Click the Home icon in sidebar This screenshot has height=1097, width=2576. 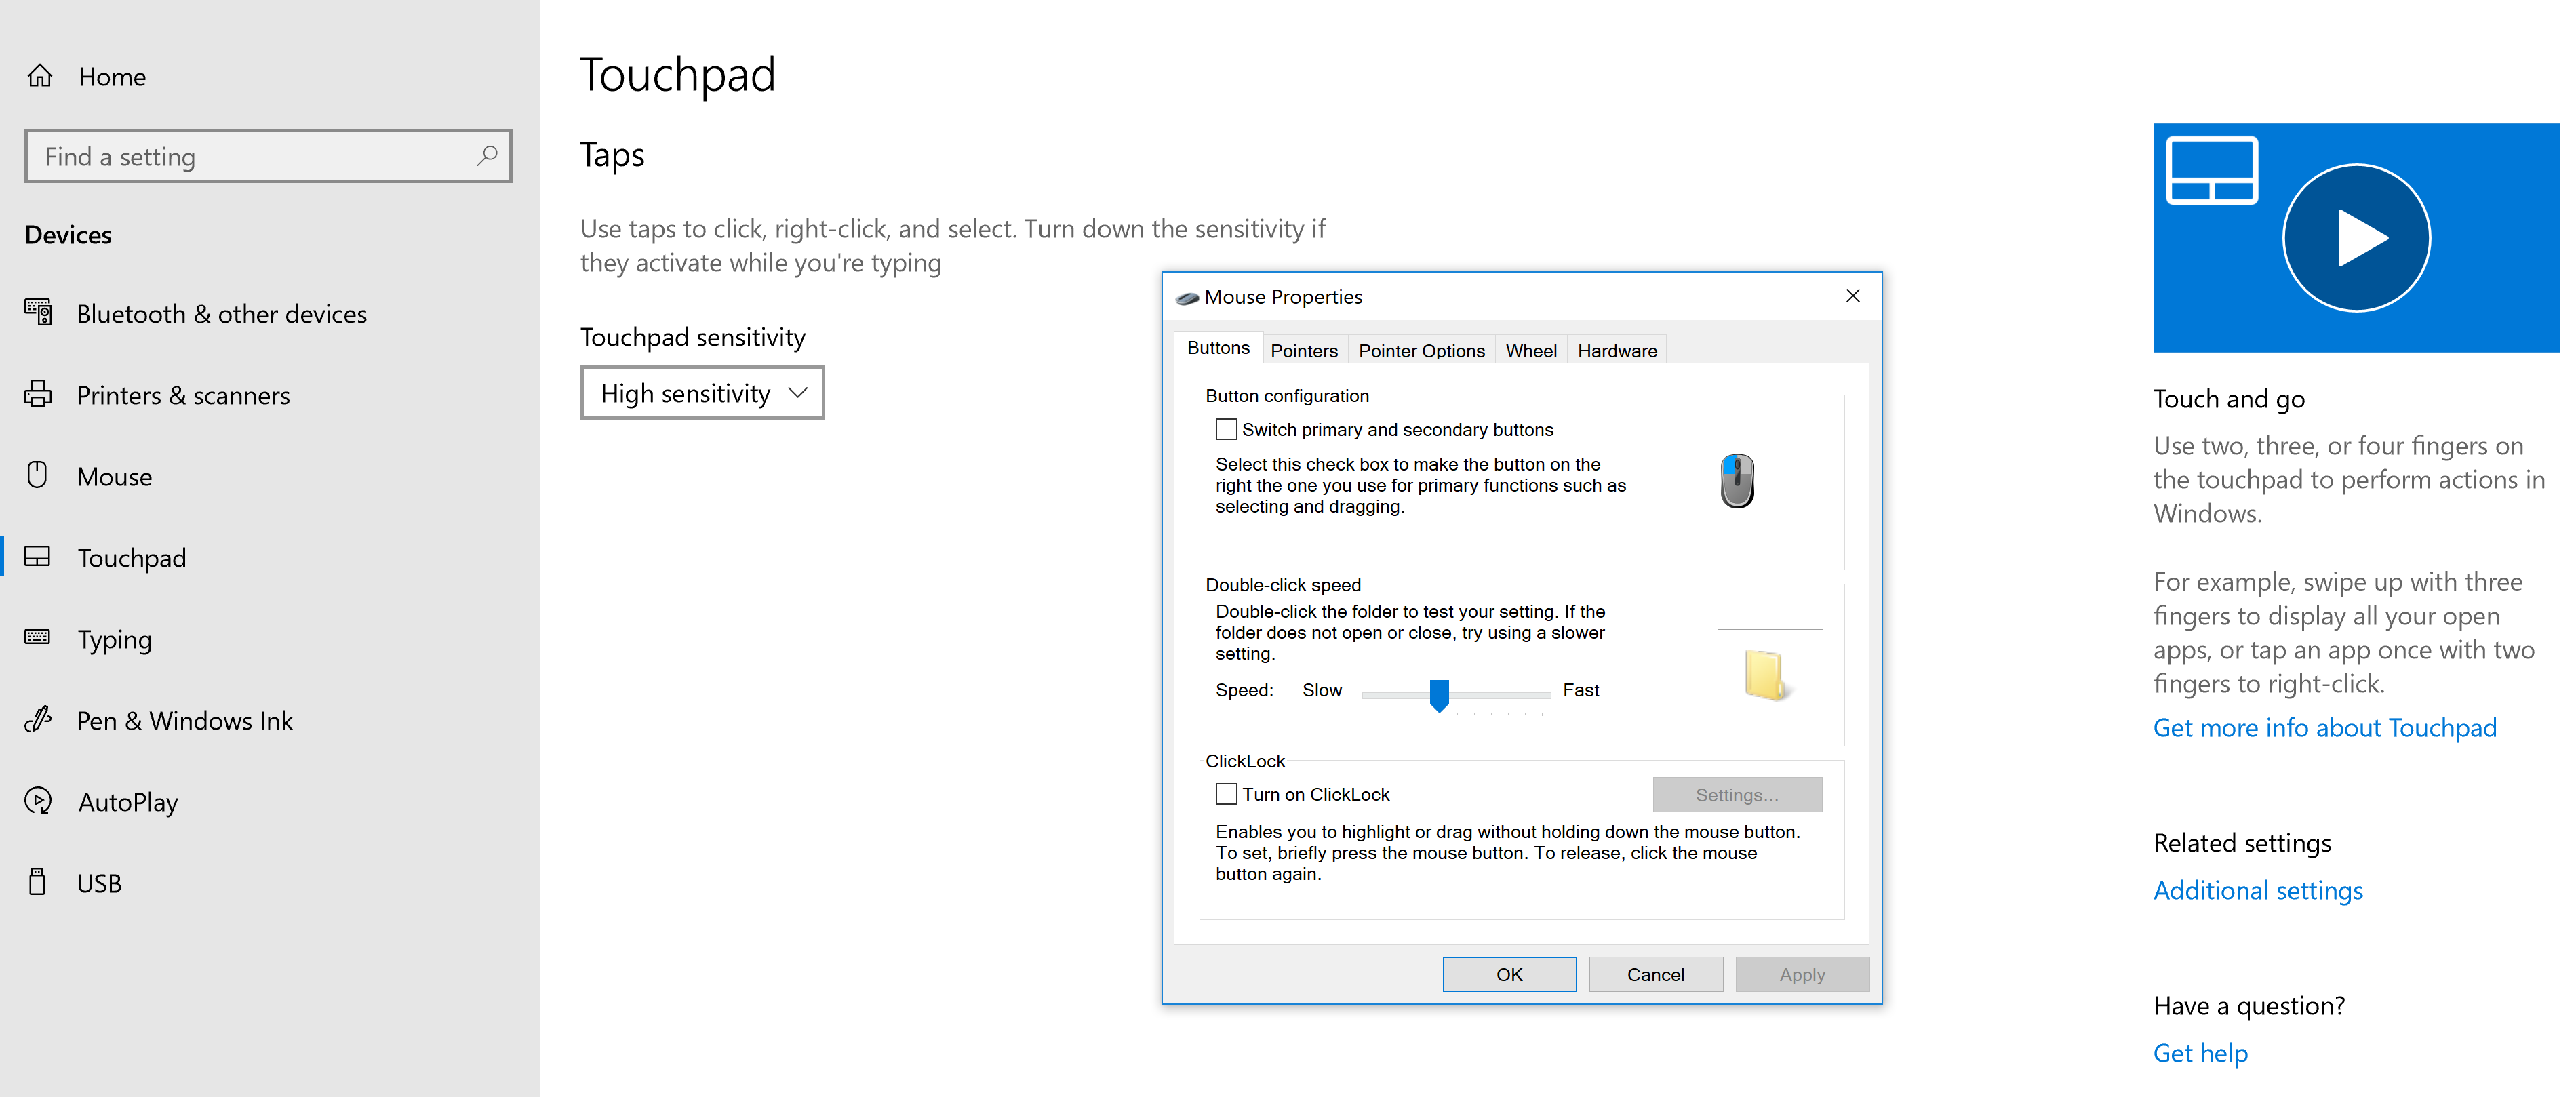tap(40, 76)
